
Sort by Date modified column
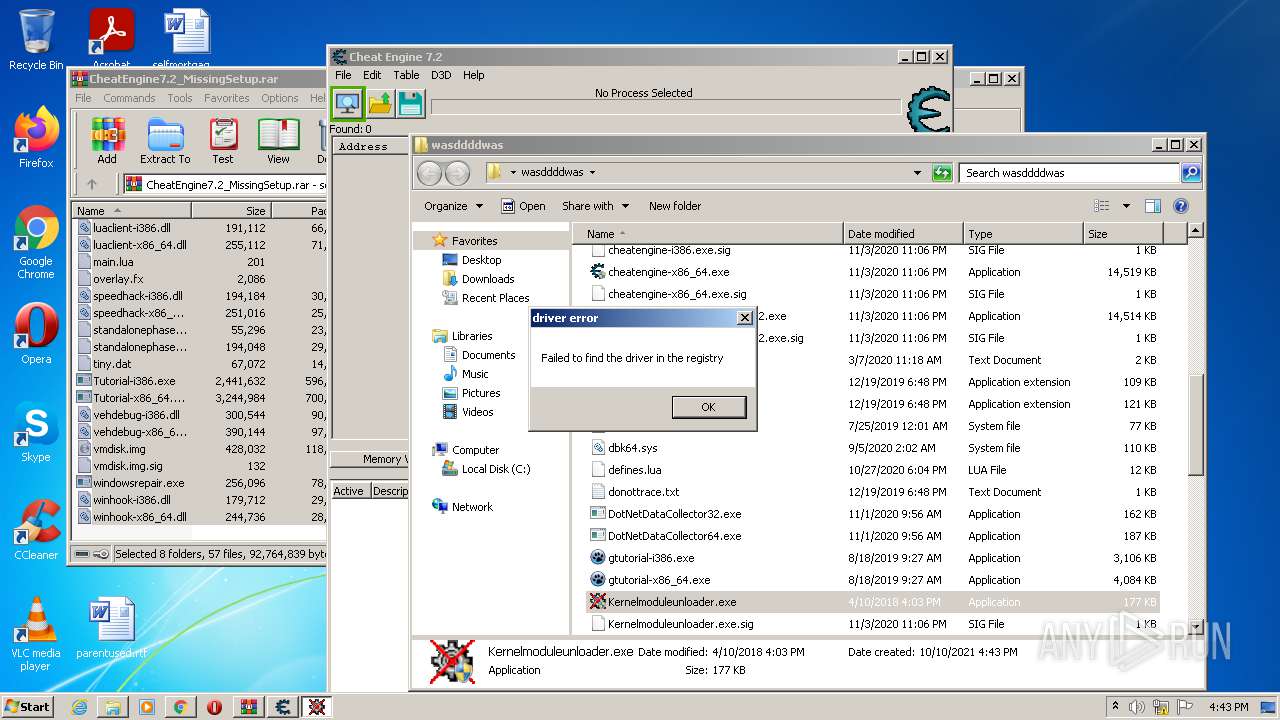point(903,234)
